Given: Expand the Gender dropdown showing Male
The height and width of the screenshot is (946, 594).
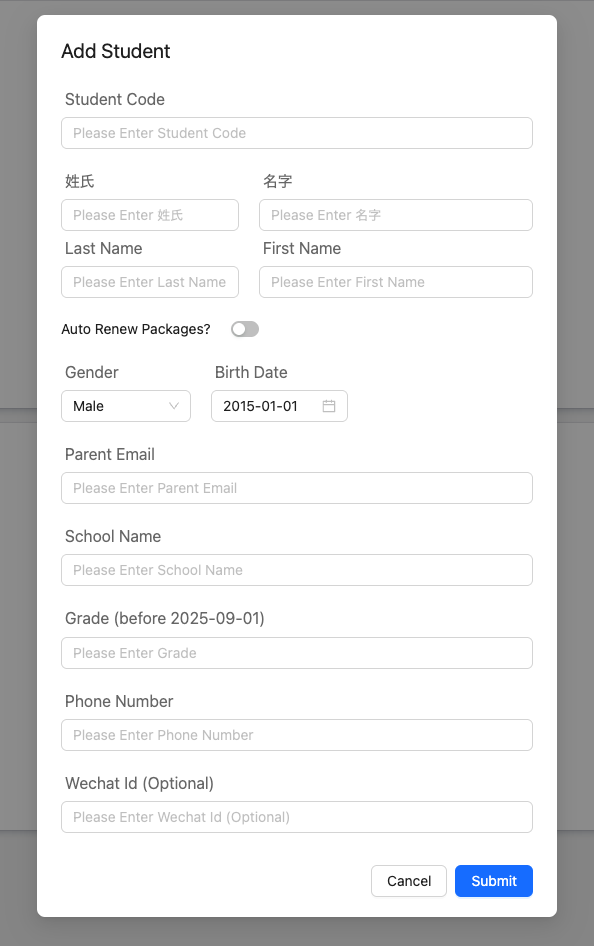Looking at the screenshot, I should (x=126, y=406).
